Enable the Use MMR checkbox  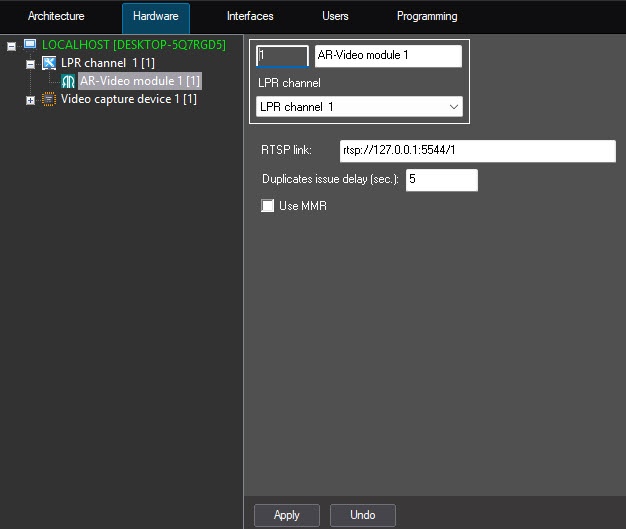coord(267,206)
